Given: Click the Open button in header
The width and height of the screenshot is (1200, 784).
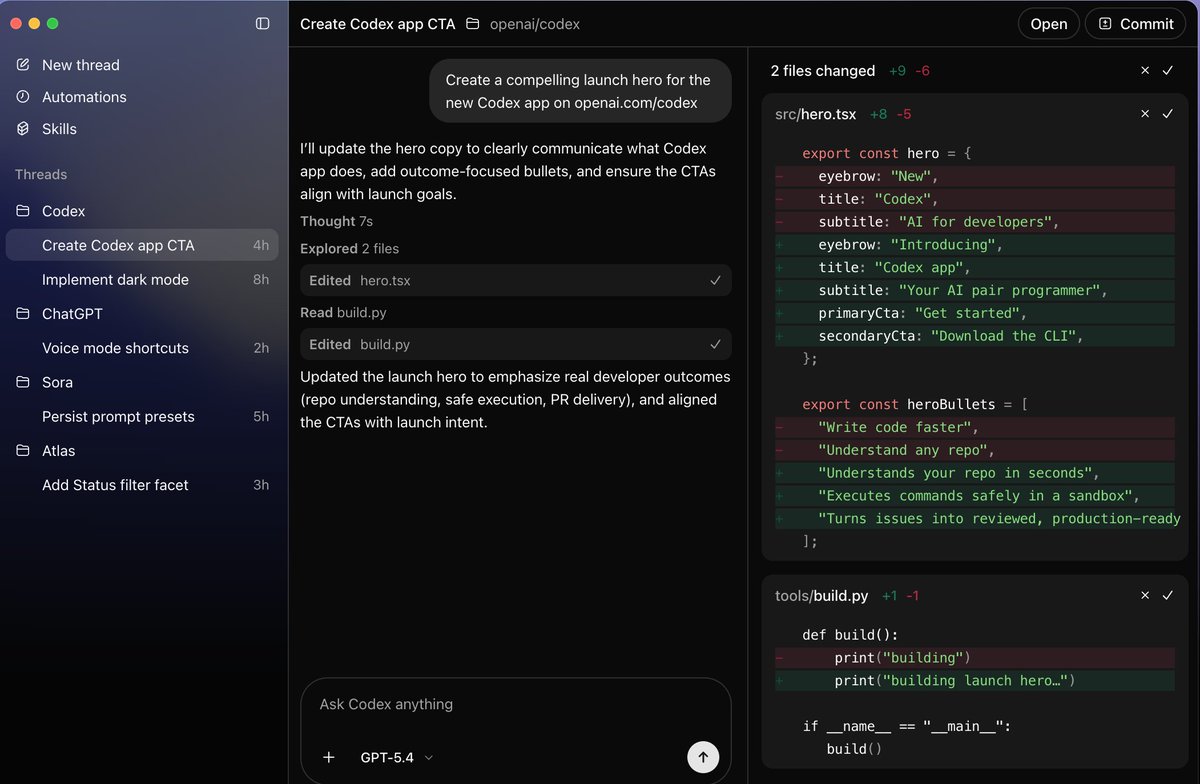Looking at the screenshot, I should (1049, 24).
